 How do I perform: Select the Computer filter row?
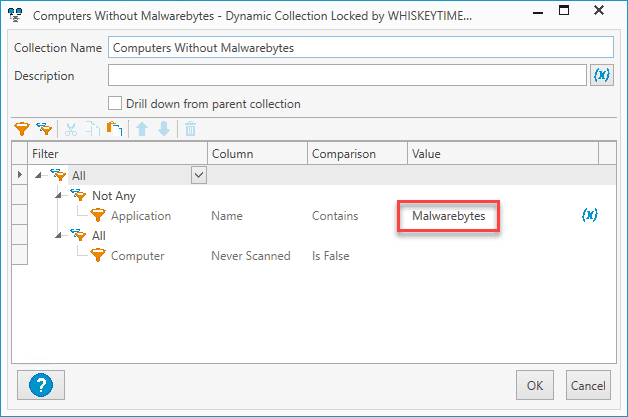[x=137, y=256]
